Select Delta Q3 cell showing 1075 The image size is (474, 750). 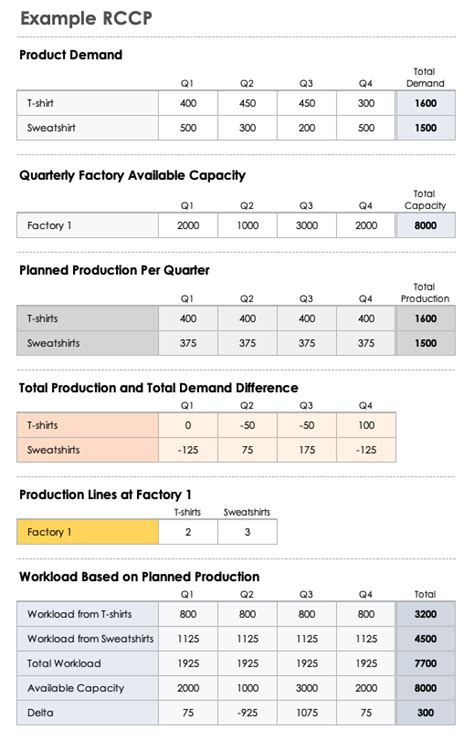pyautogui.click(x=307, y=713)
